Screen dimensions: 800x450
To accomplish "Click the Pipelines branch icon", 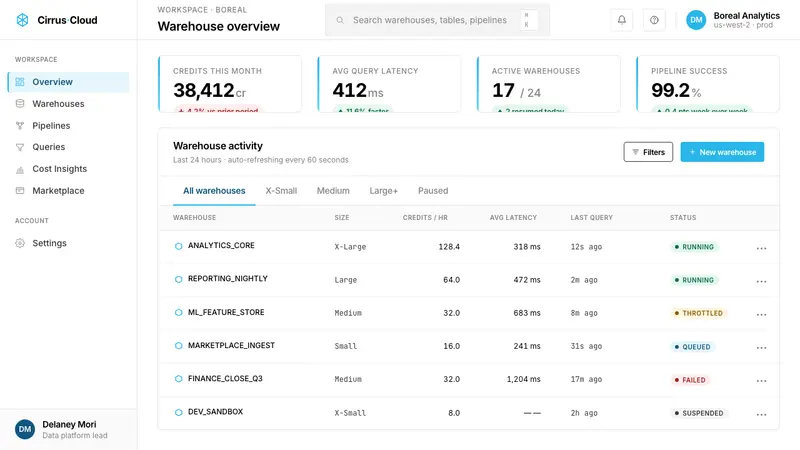I will click(x=20, y=126).
